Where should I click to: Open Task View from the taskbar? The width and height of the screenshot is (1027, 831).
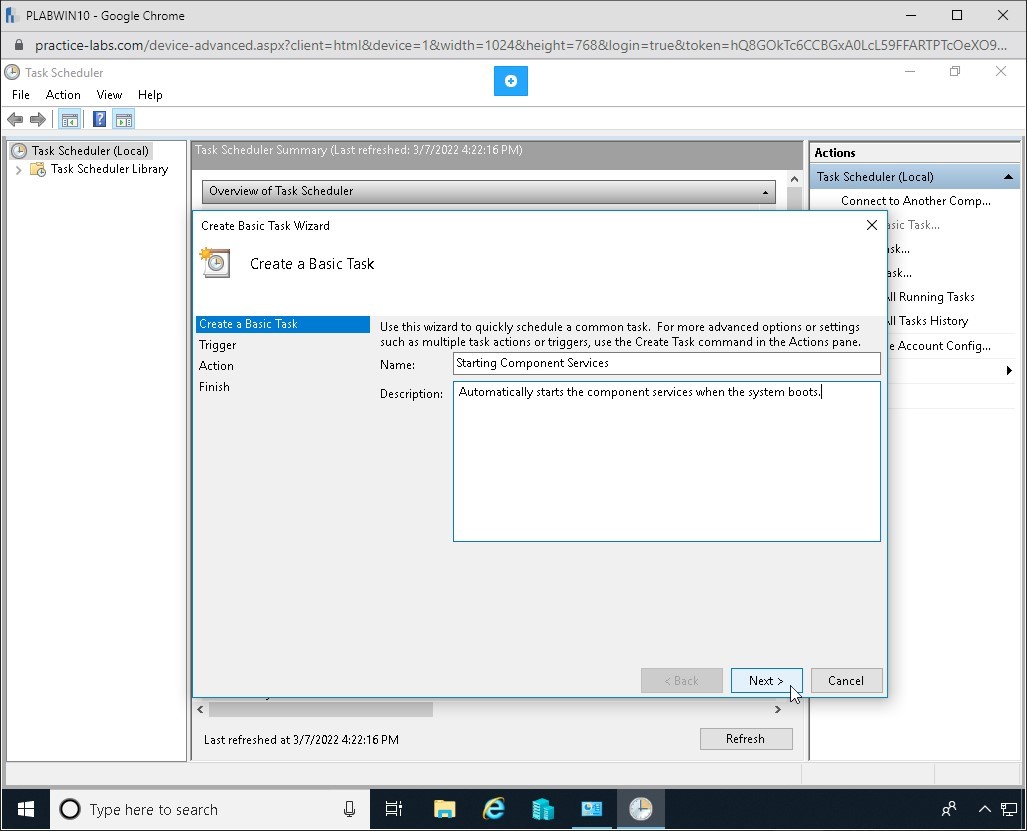coord(394,809)
